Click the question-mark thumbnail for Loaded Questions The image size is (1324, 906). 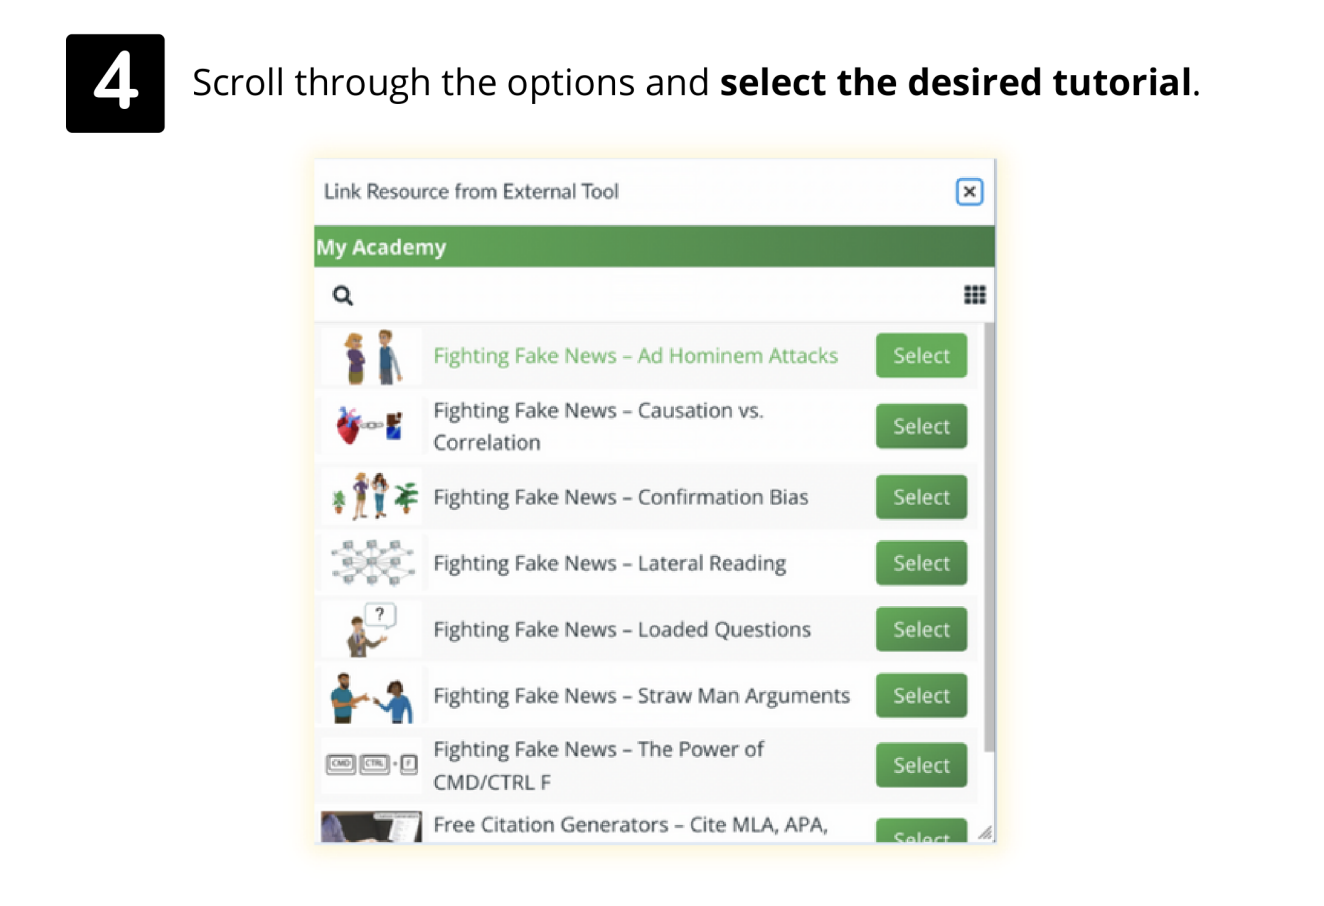pos(370,628)
